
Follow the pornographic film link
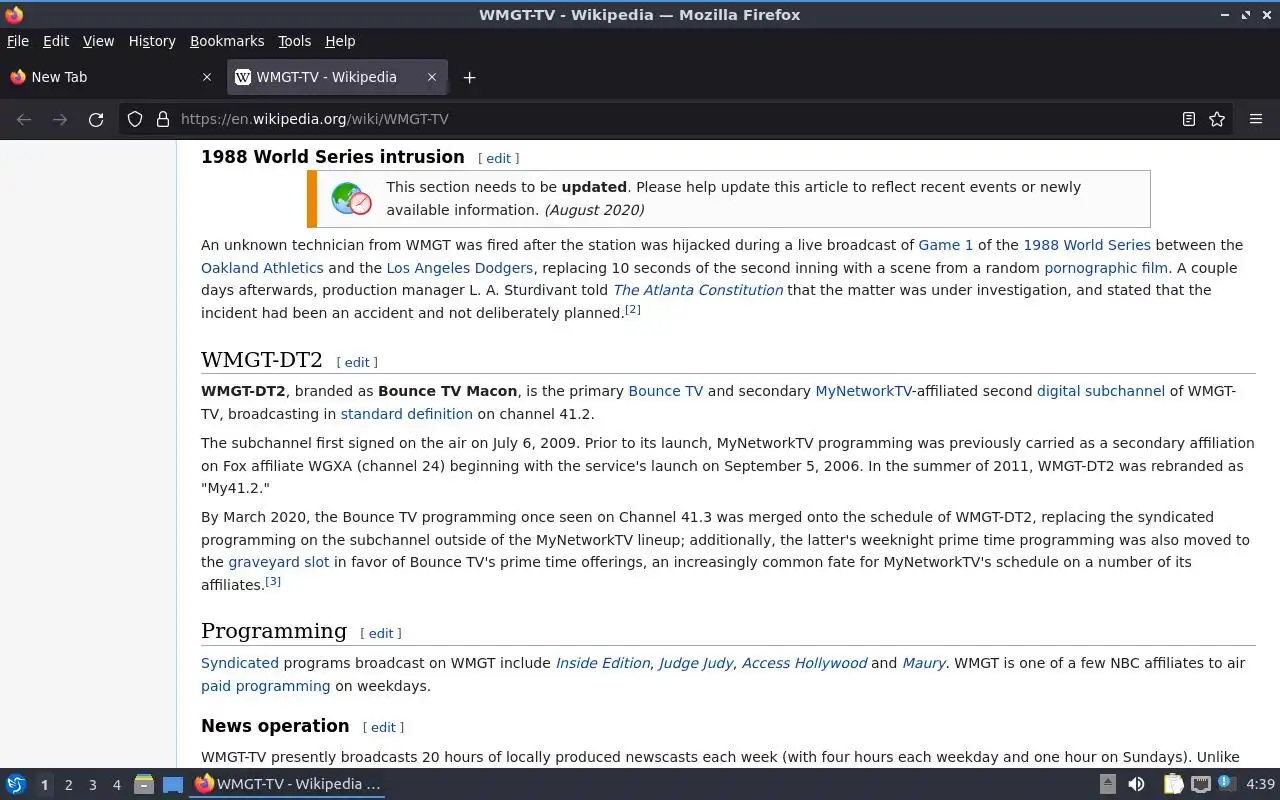(1106, 268)
